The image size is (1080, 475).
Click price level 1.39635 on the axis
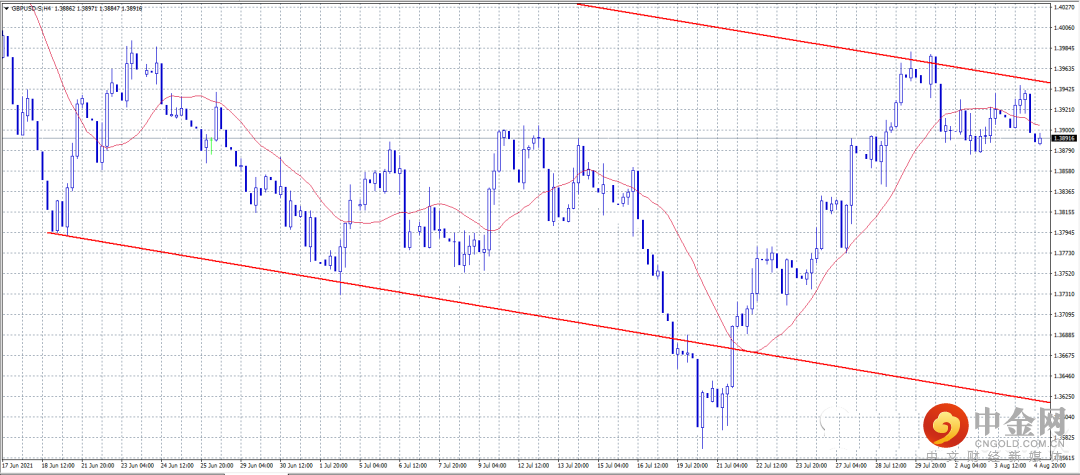click(x=1065, y=69)
